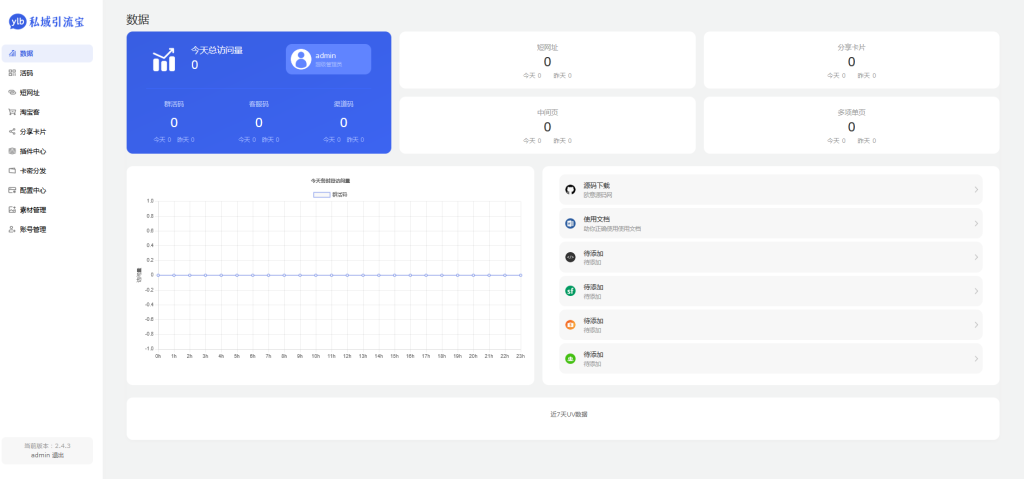The image size is (1024, 479).
Task: Click the orange circular icon in links list
Action: click(570, 325)
